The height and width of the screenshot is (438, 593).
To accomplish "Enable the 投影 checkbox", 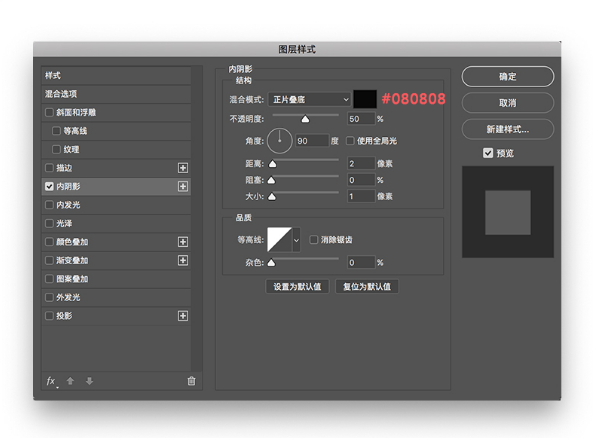I will [49, 315].
